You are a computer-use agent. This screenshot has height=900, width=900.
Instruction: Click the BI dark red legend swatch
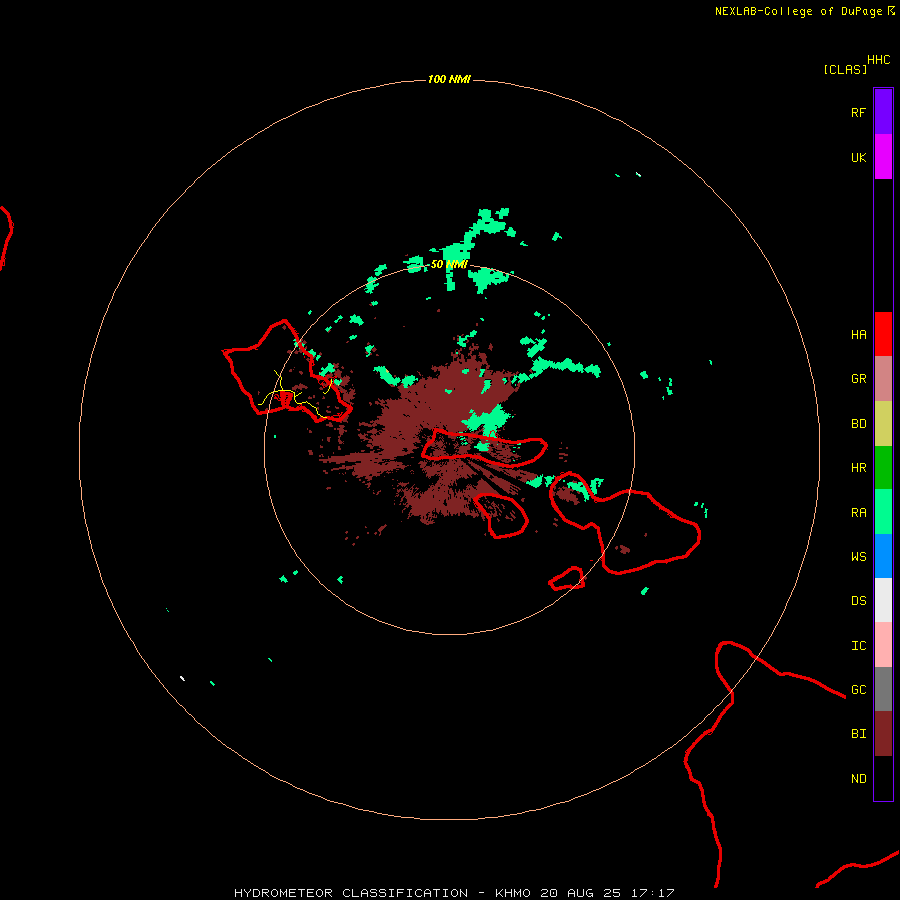[x=883, y=734]
